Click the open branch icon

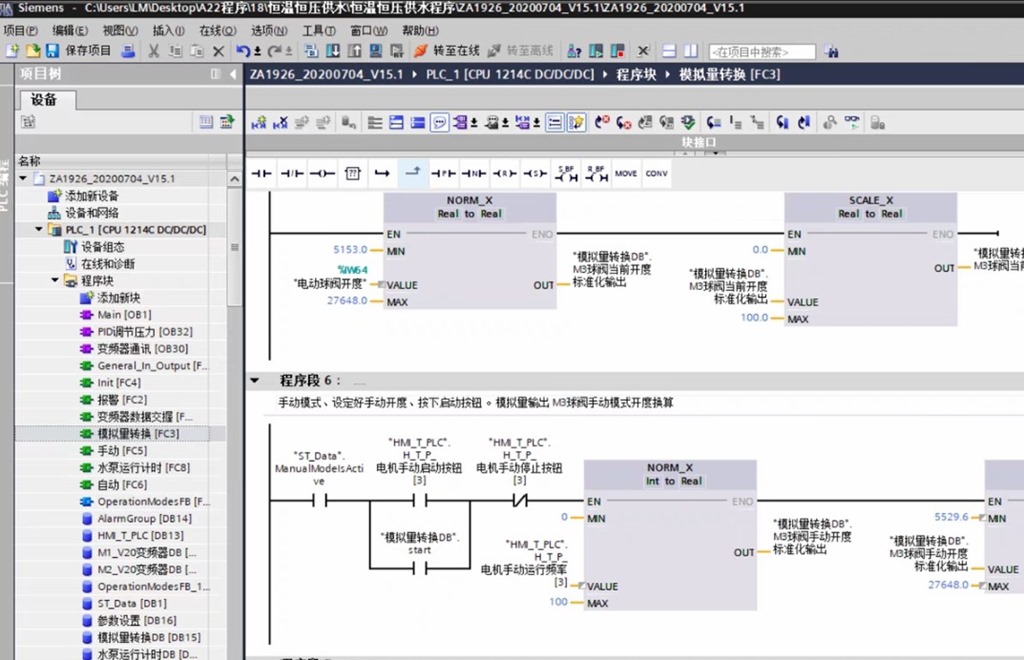(383, 174)
